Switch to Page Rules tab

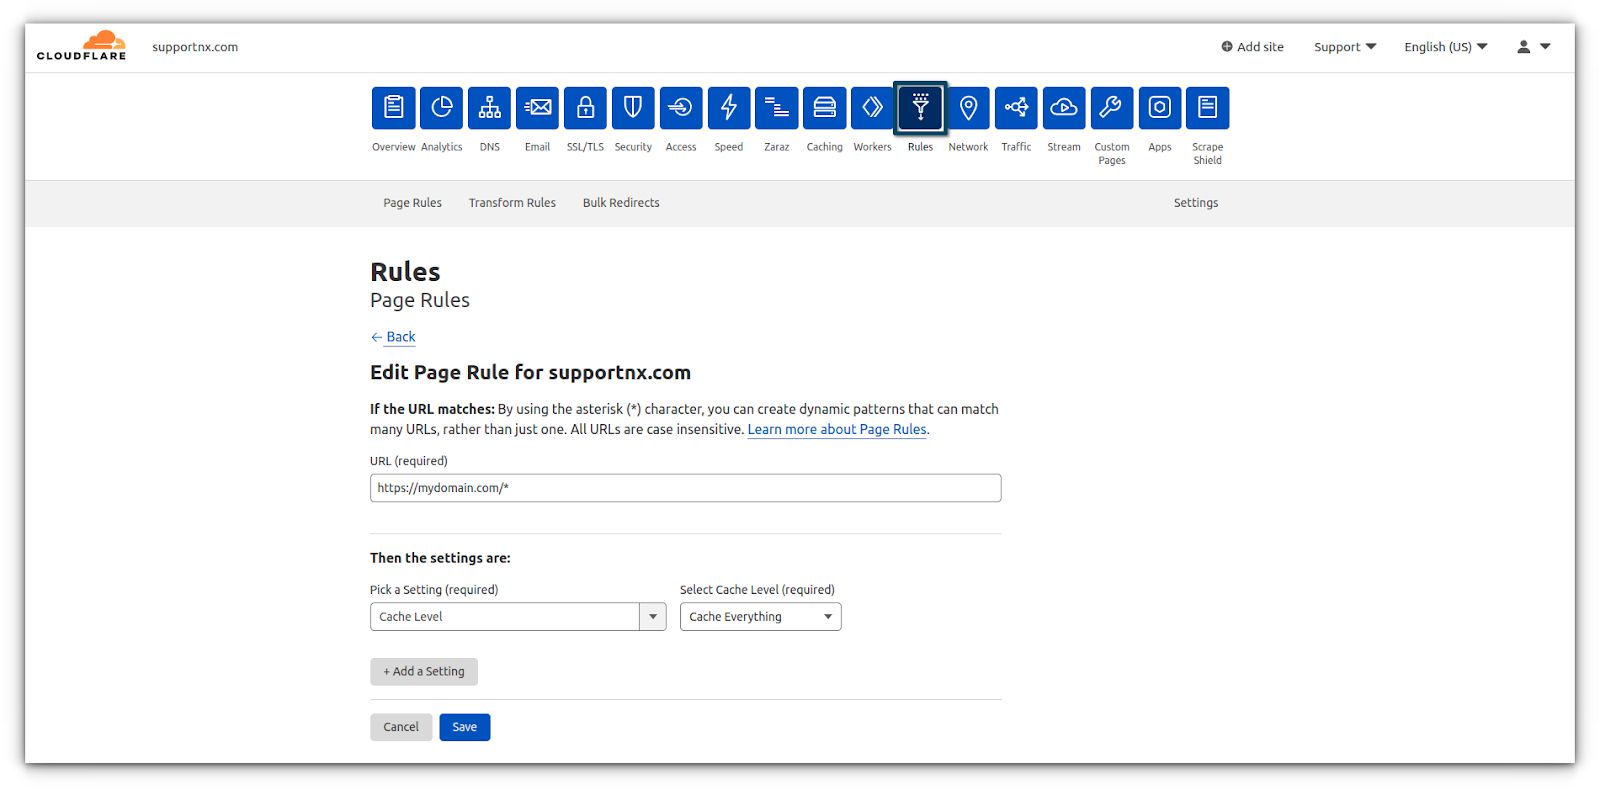pos(412,203)
